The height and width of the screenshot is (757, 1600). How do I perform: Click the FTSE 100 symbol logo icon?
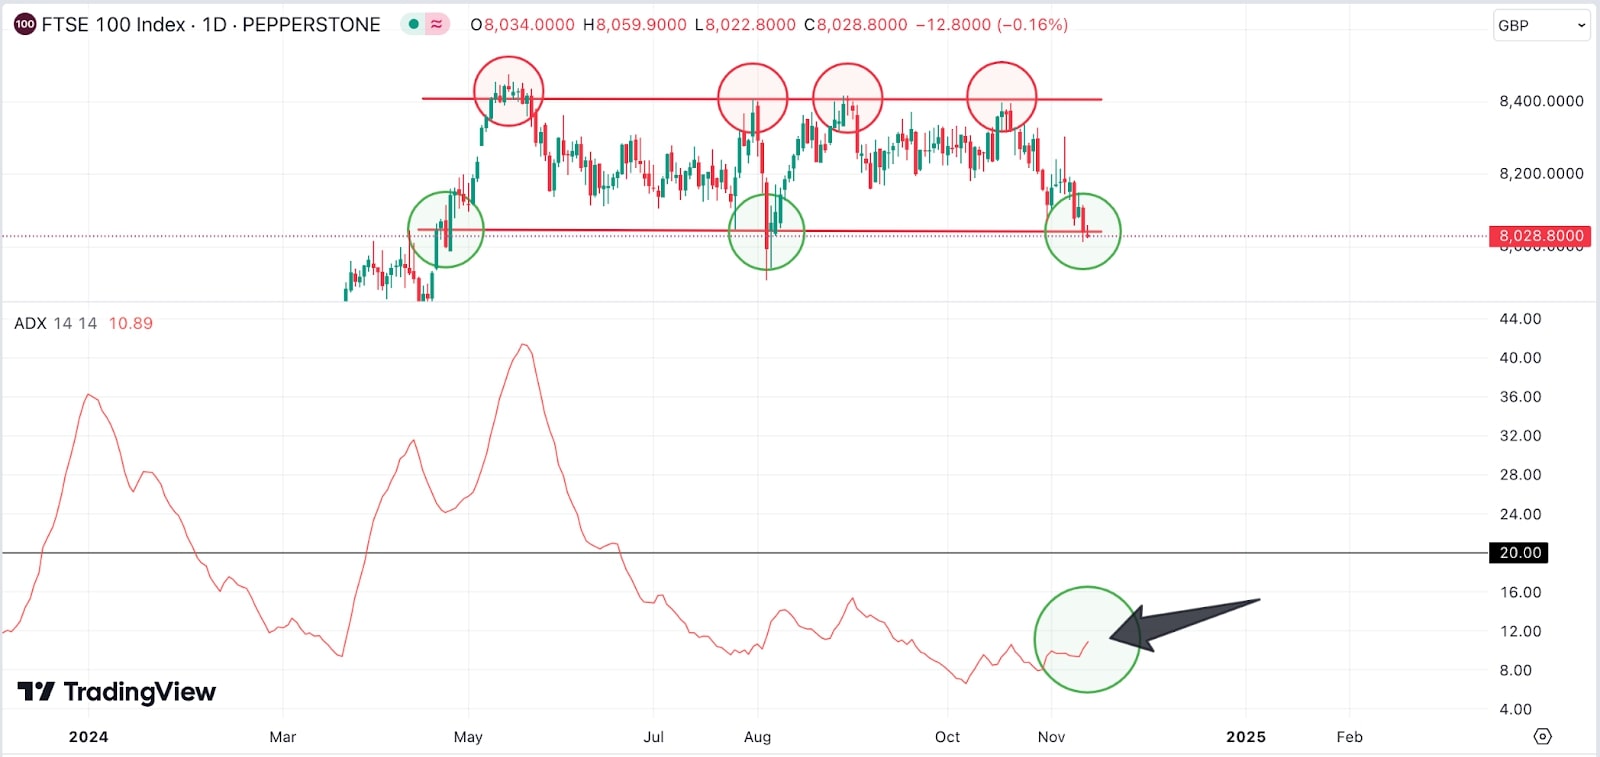pos(25,24)
